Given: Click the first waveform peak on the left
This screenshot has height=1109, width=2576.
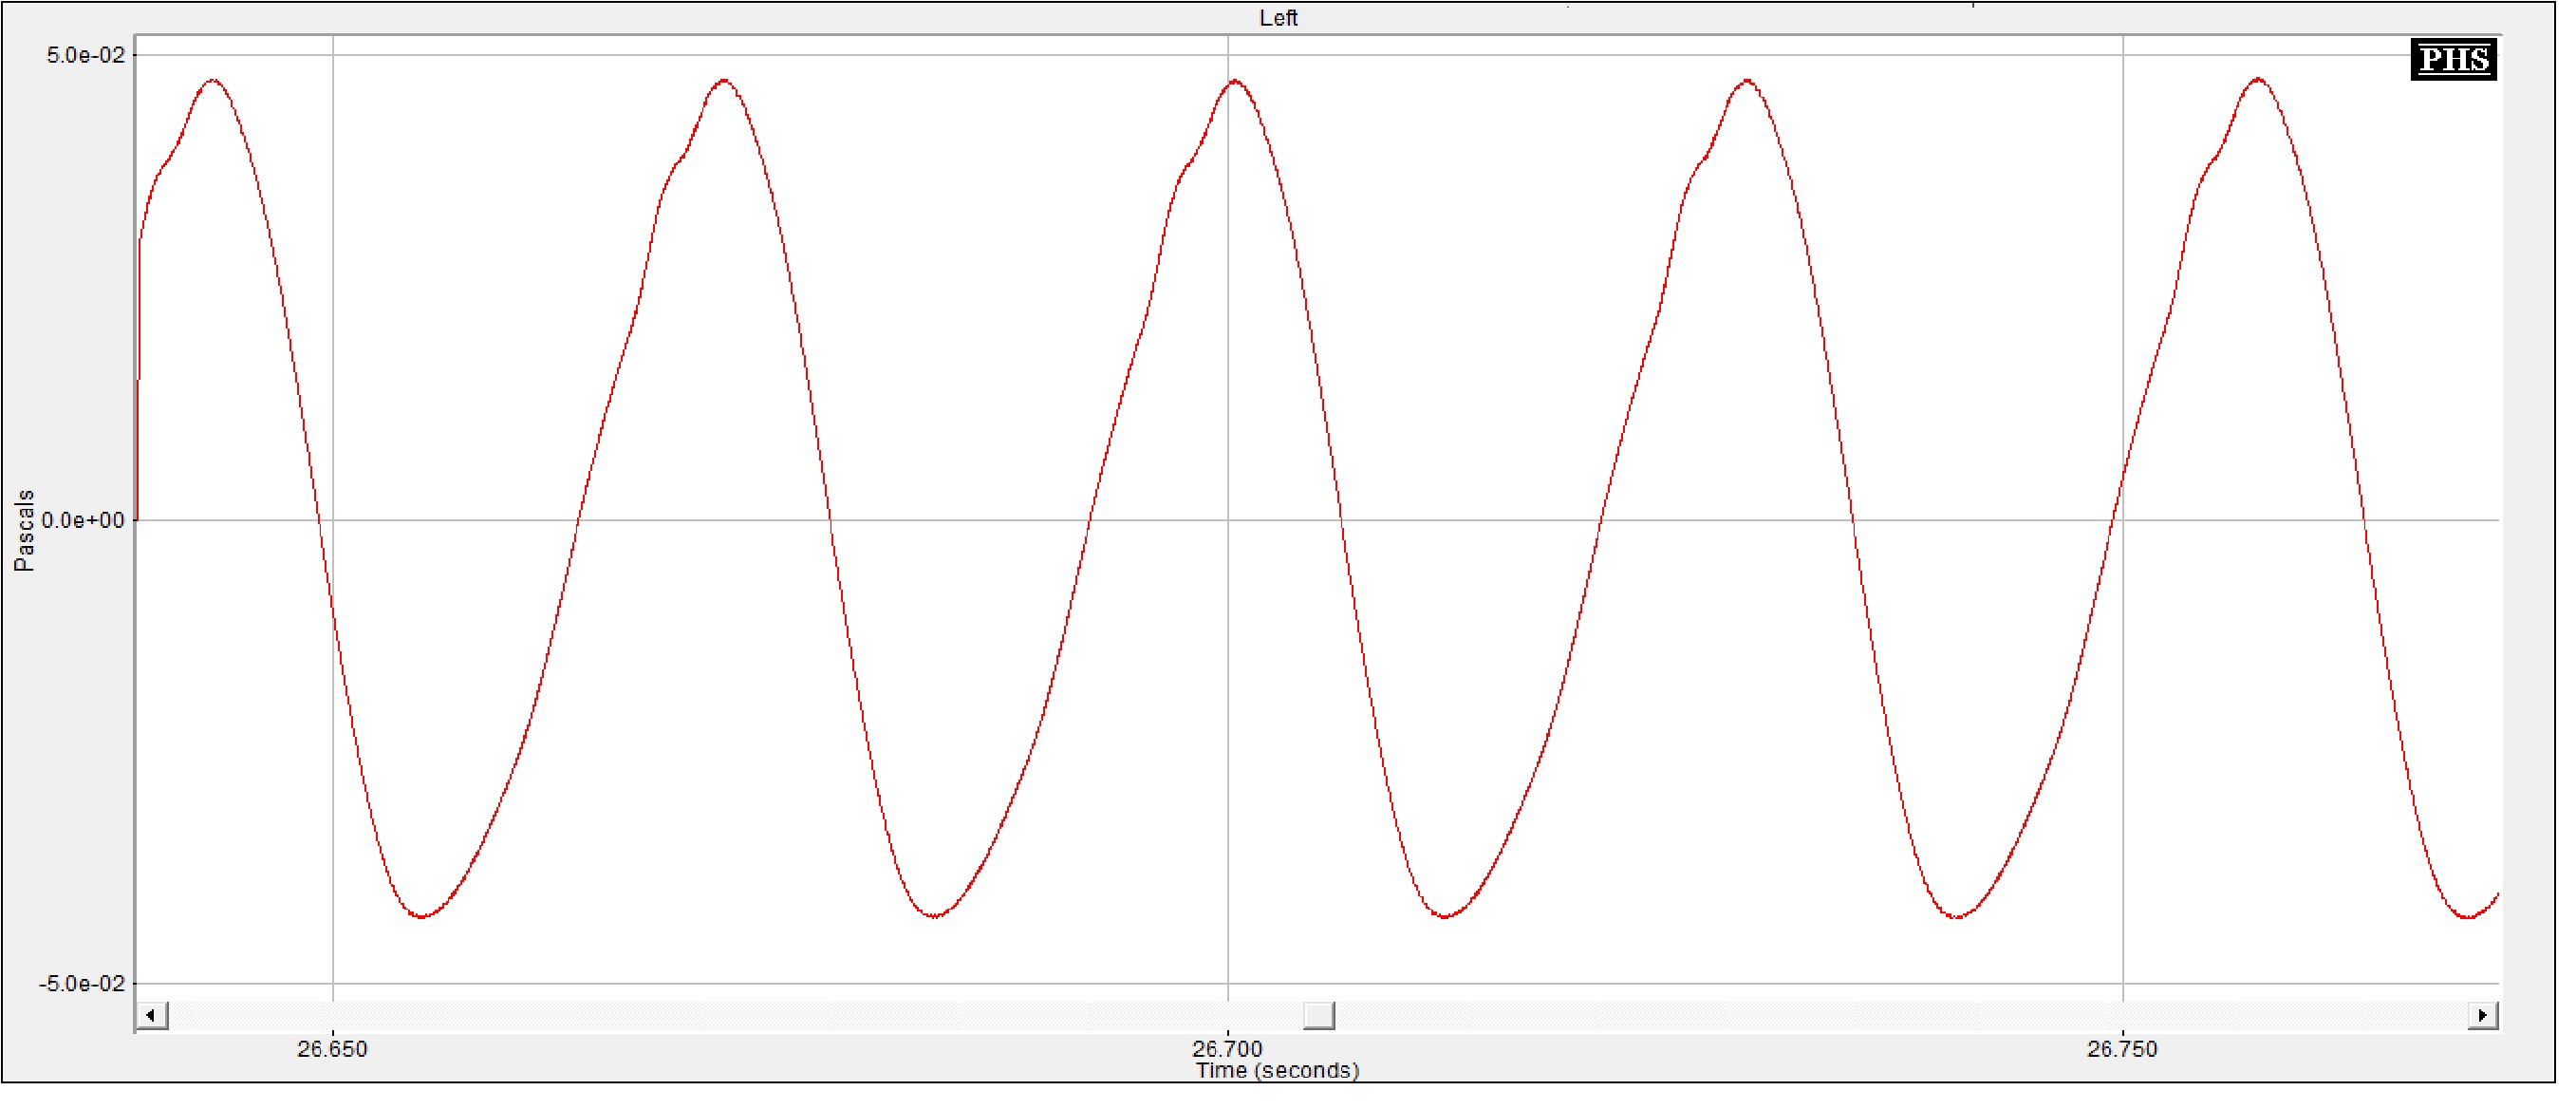Looking at the screenshot, I should click(x=214, y=81).
